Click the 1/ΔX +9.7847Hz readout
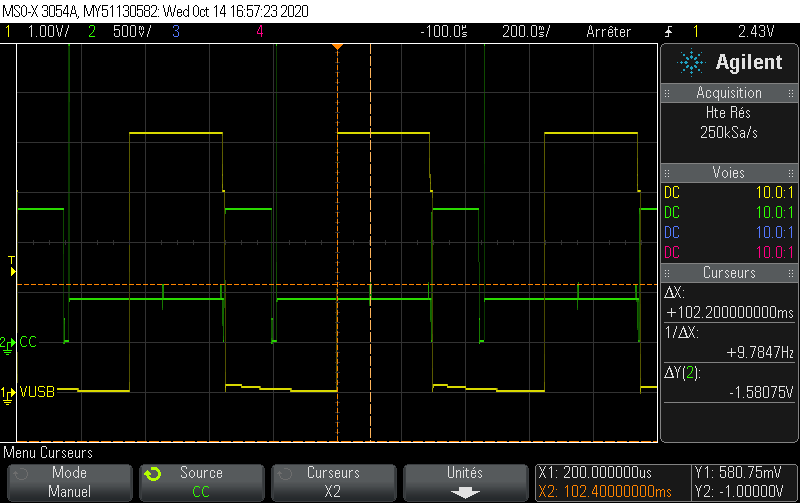The width and height of the screenshot is (800, 503). (x=729, y=342)
